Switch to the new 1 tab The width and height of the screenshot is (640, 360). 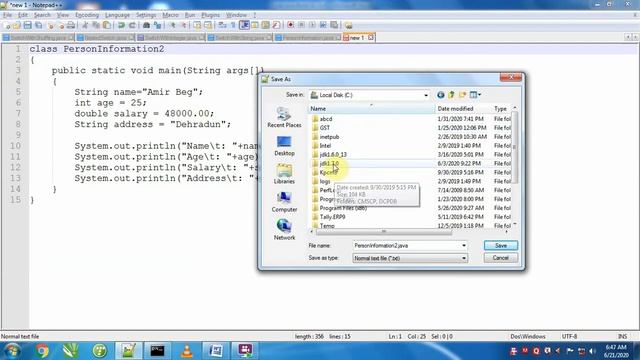pos(358,38)
